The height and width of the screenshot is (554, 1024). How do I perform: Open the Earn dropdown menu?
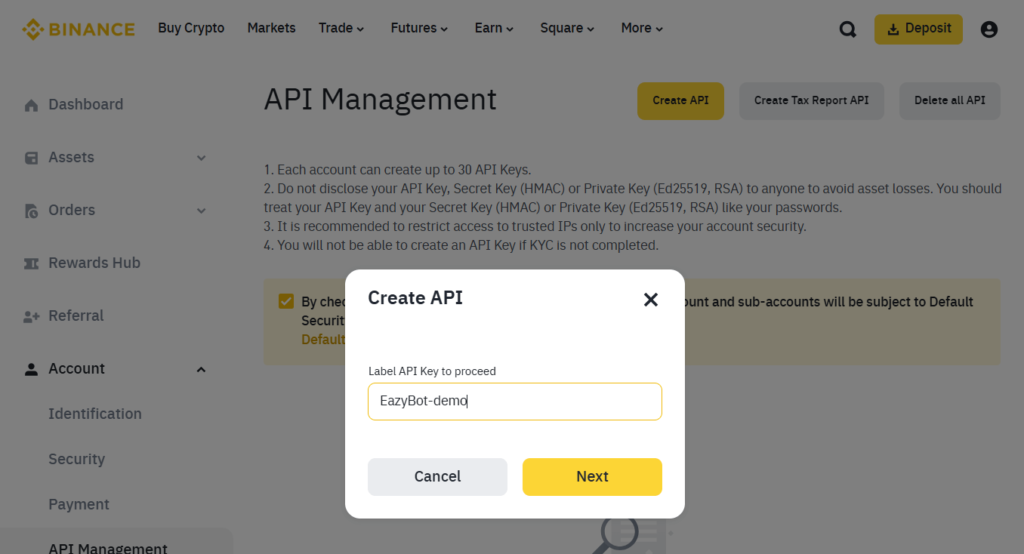pyautogui.click(x=494, y=28)
